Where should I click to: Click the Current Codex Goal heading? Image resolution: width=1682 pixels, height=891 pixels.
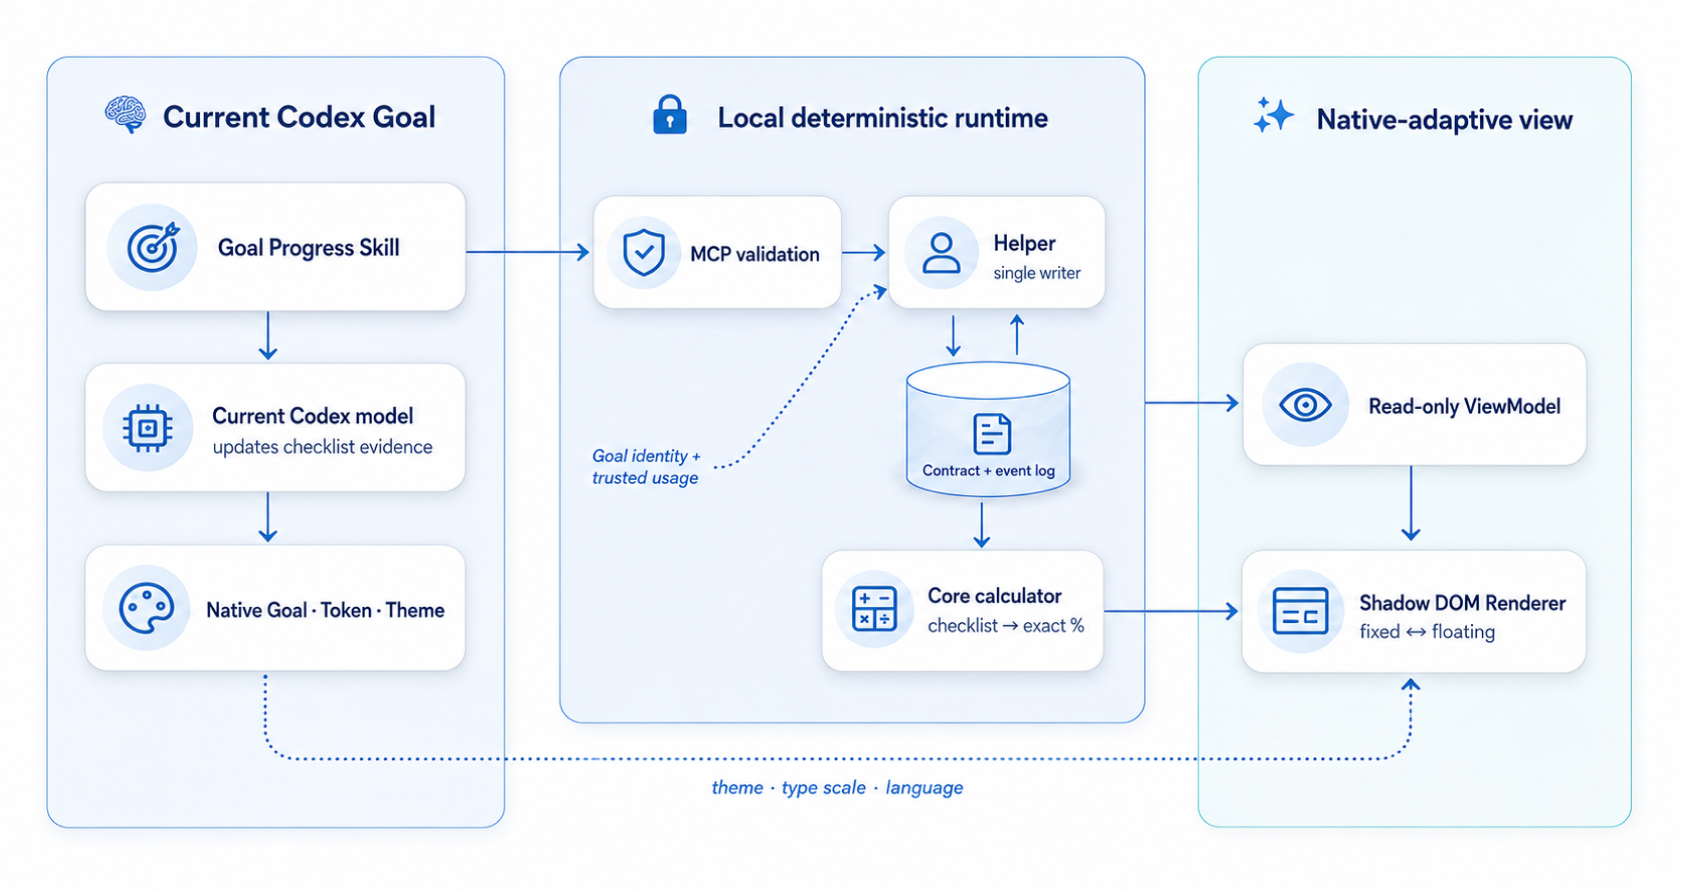point(299,117)
